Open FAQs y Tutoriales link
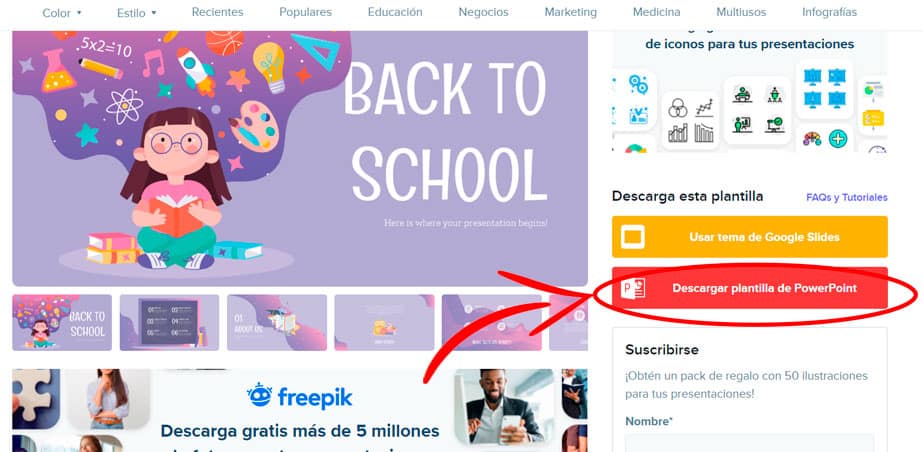The height and width of the screenshot is (452, 923). coord(846,198)
